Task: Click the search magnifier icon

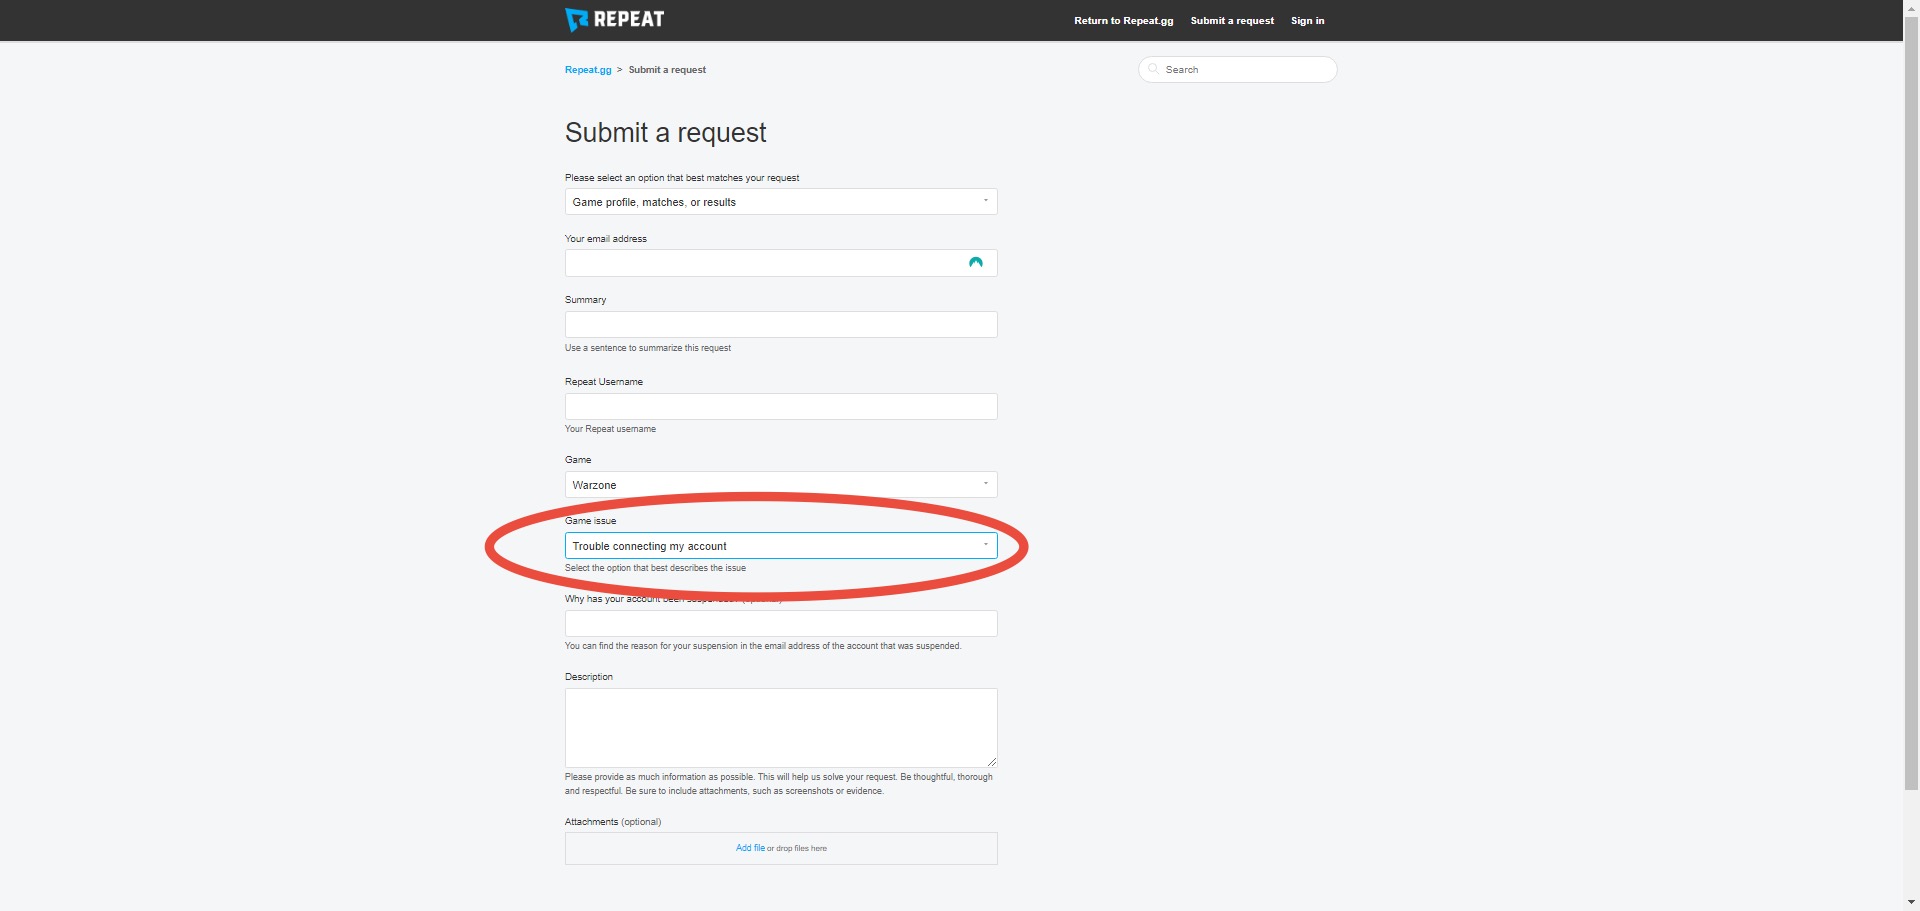Action: [1153, 69]
